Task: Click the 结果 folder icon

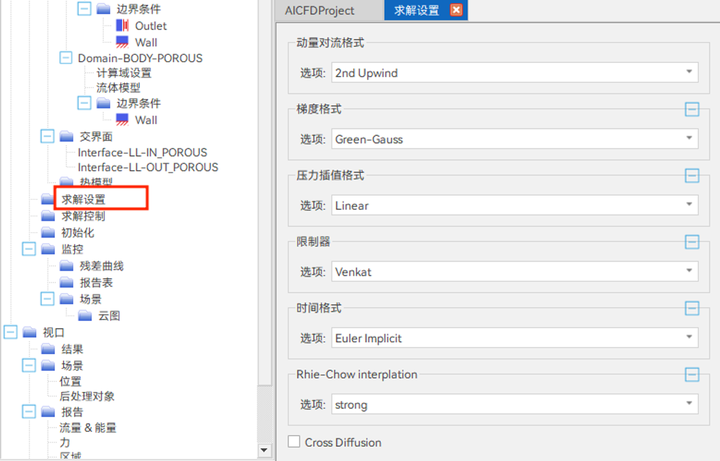Action: pyautogui.click(x=48, y=349)
